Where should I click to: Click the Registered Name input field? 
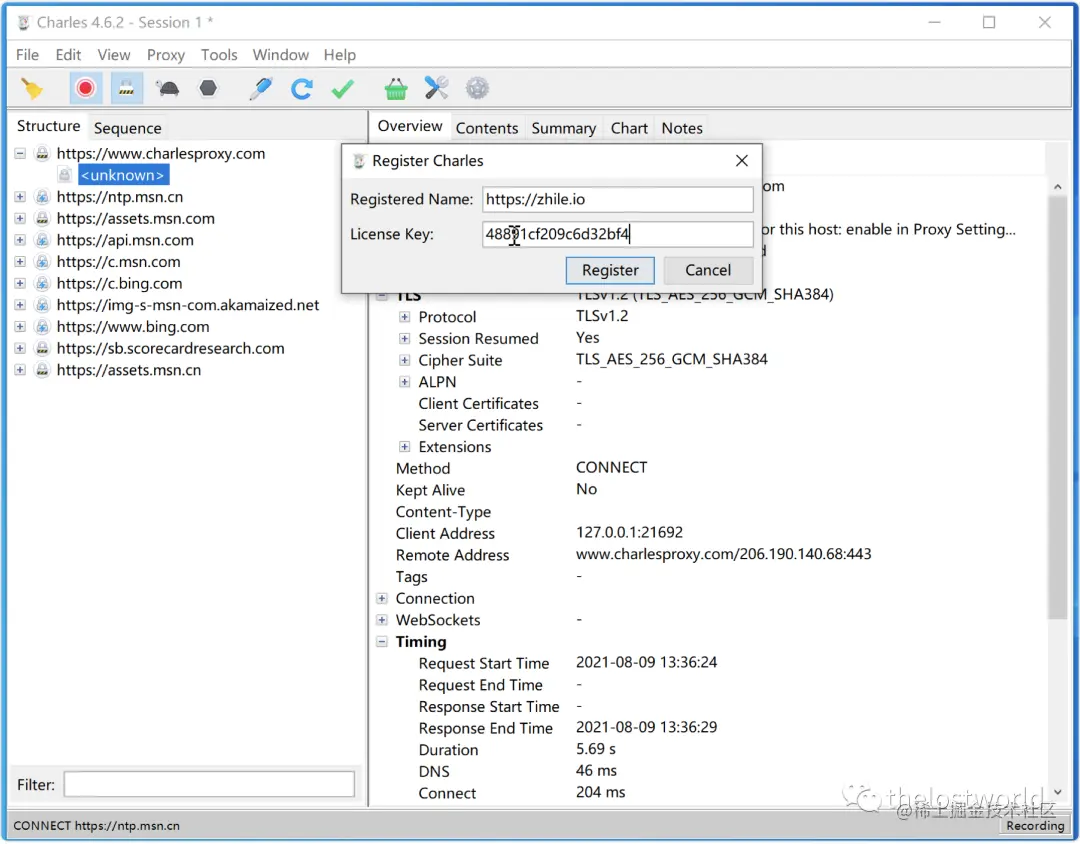[617, 199]
